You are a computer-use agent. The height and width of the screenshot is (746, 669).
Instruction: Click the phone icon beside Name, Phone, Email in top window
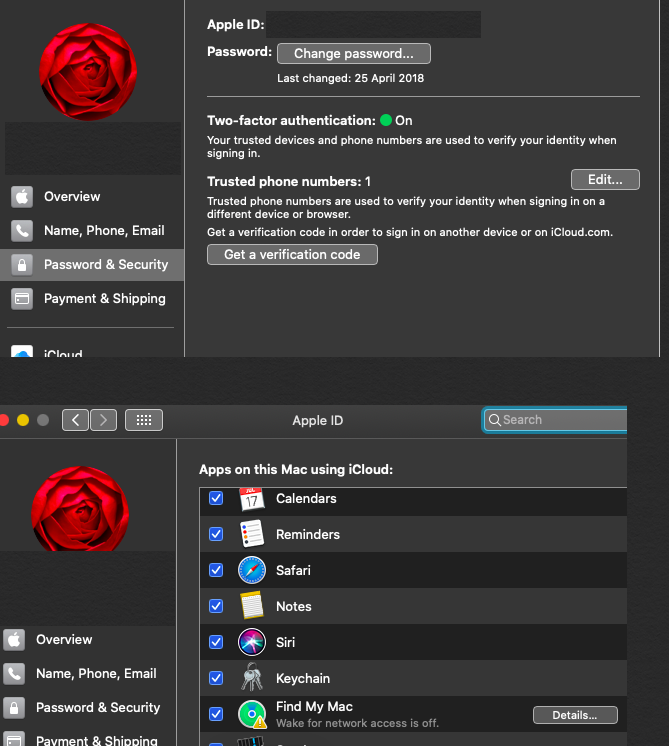coord(22,231)
